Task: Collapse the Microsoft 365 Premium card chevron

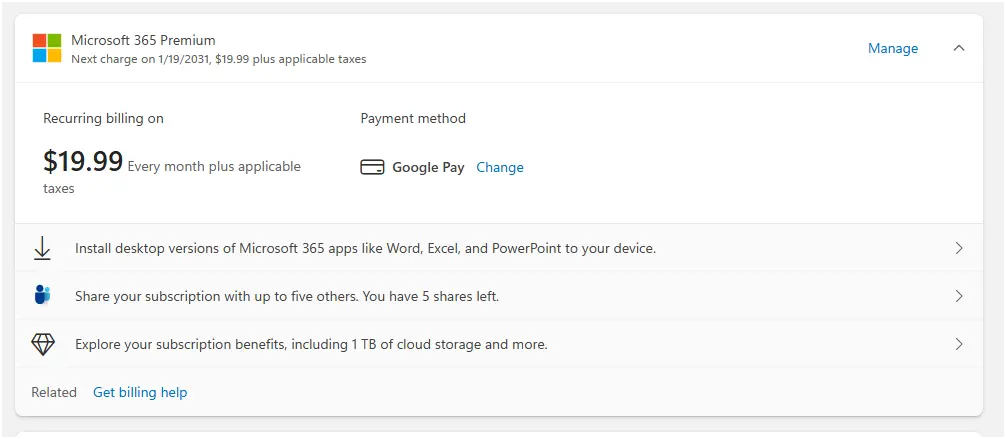Action: pyautogui.click(x=959, y=48)
